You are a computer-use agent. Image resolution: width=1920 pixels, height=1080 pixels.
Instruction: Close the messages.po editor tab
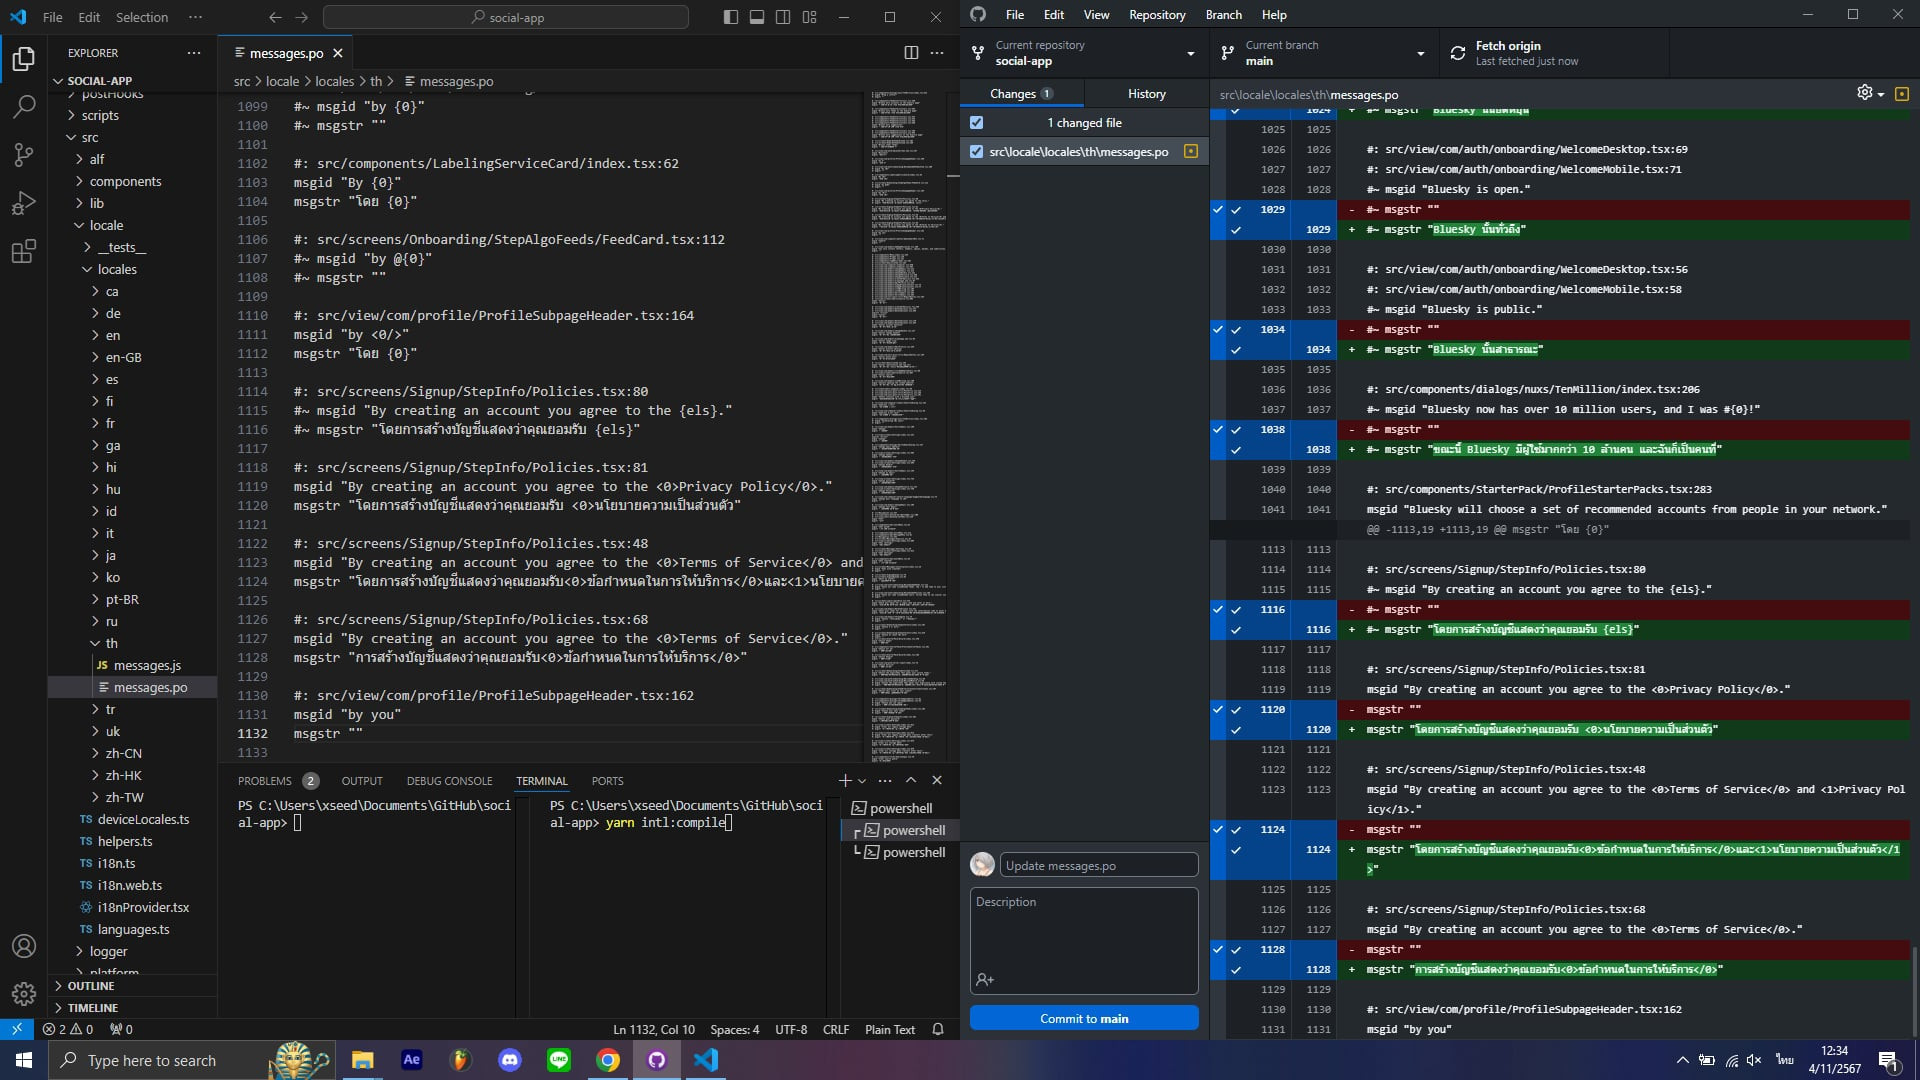pos(338,53)
